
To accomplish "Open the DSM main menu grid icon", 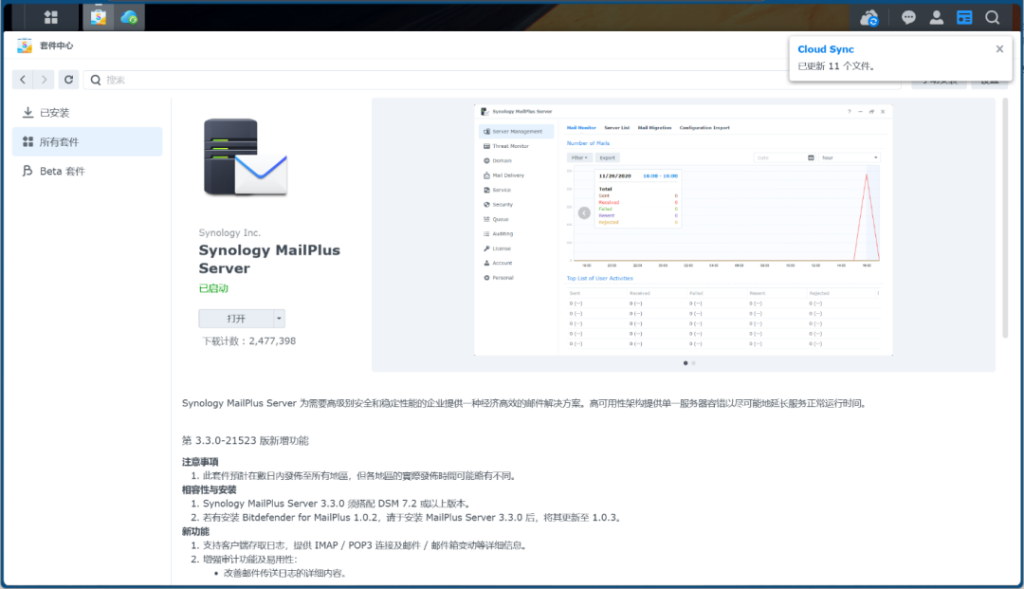I will 51,18.
